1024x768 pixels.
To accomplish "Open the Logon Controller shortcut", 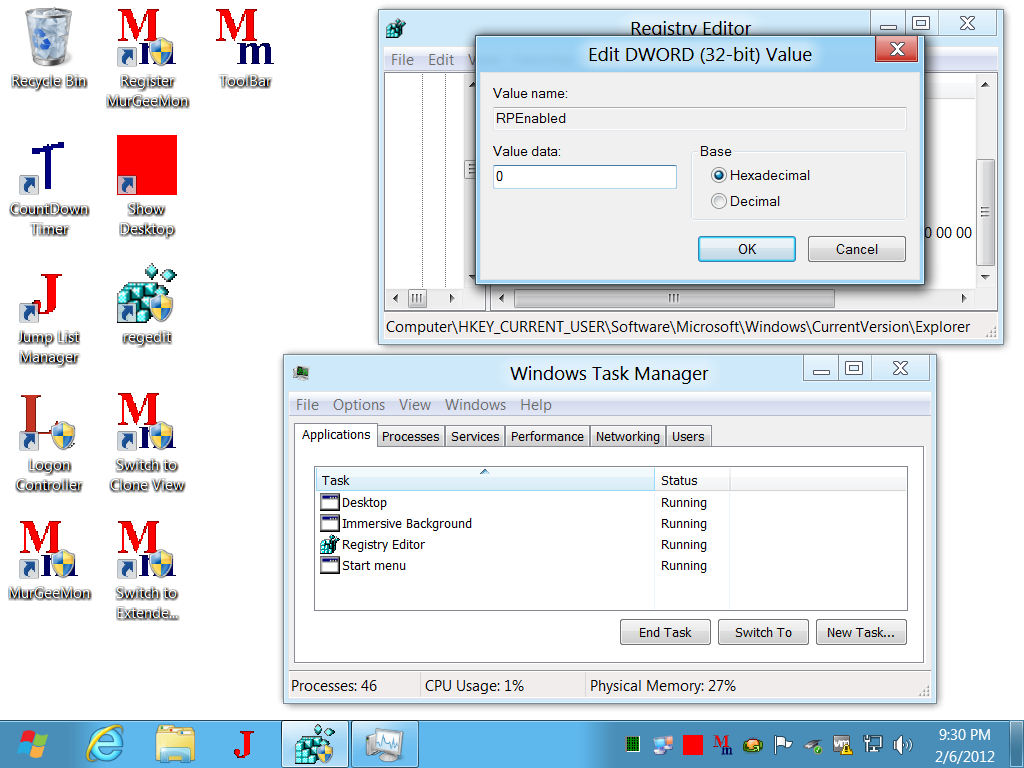I will 49,443.
